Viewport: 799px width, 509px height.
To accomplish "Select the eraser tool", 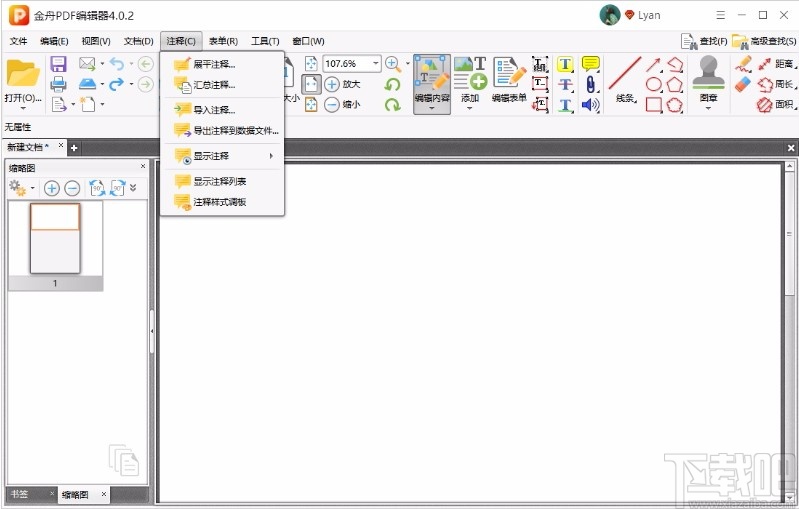I will 743,85.
